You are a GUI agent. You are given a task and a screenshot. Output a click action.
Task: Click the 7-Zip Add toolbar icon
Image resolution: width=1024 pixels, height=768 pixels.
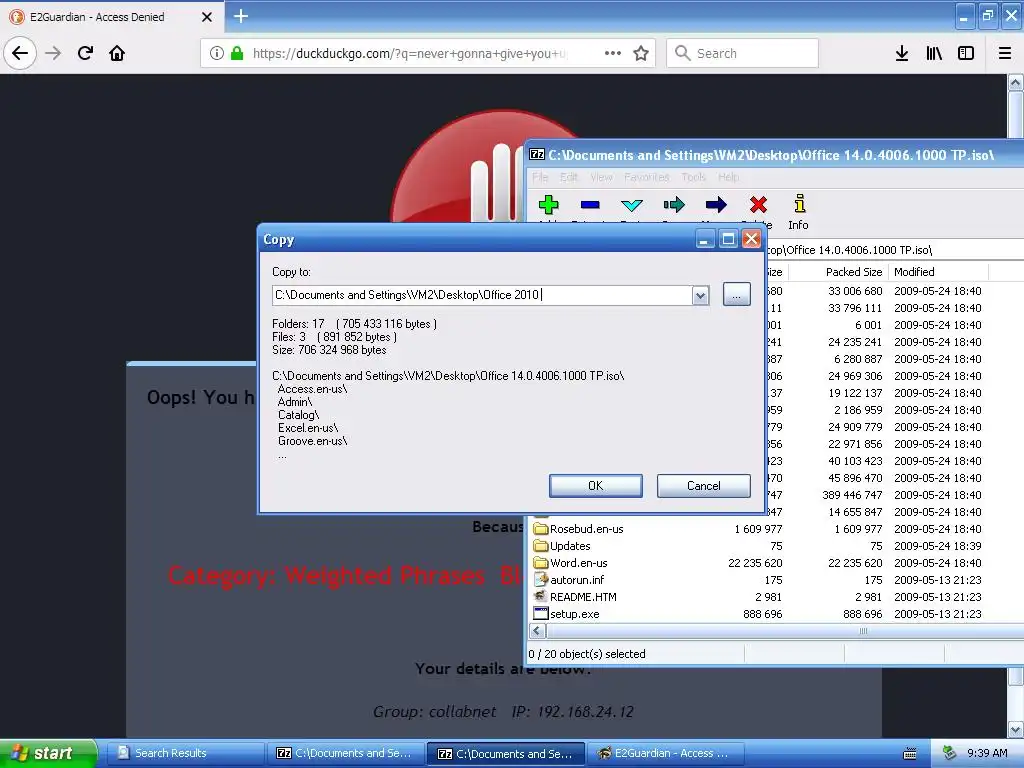(549, 204)
